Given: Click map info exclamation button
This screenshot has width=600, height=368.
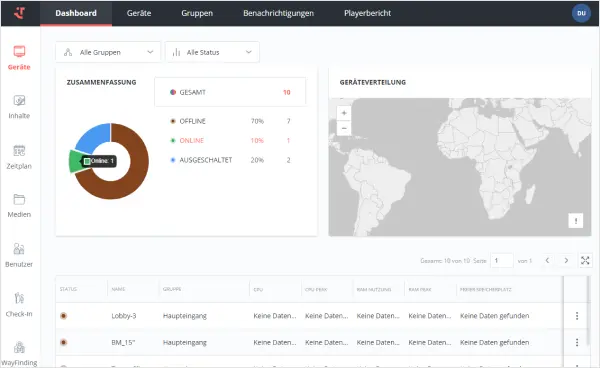Looking at the screenshot, I should 576,221.
